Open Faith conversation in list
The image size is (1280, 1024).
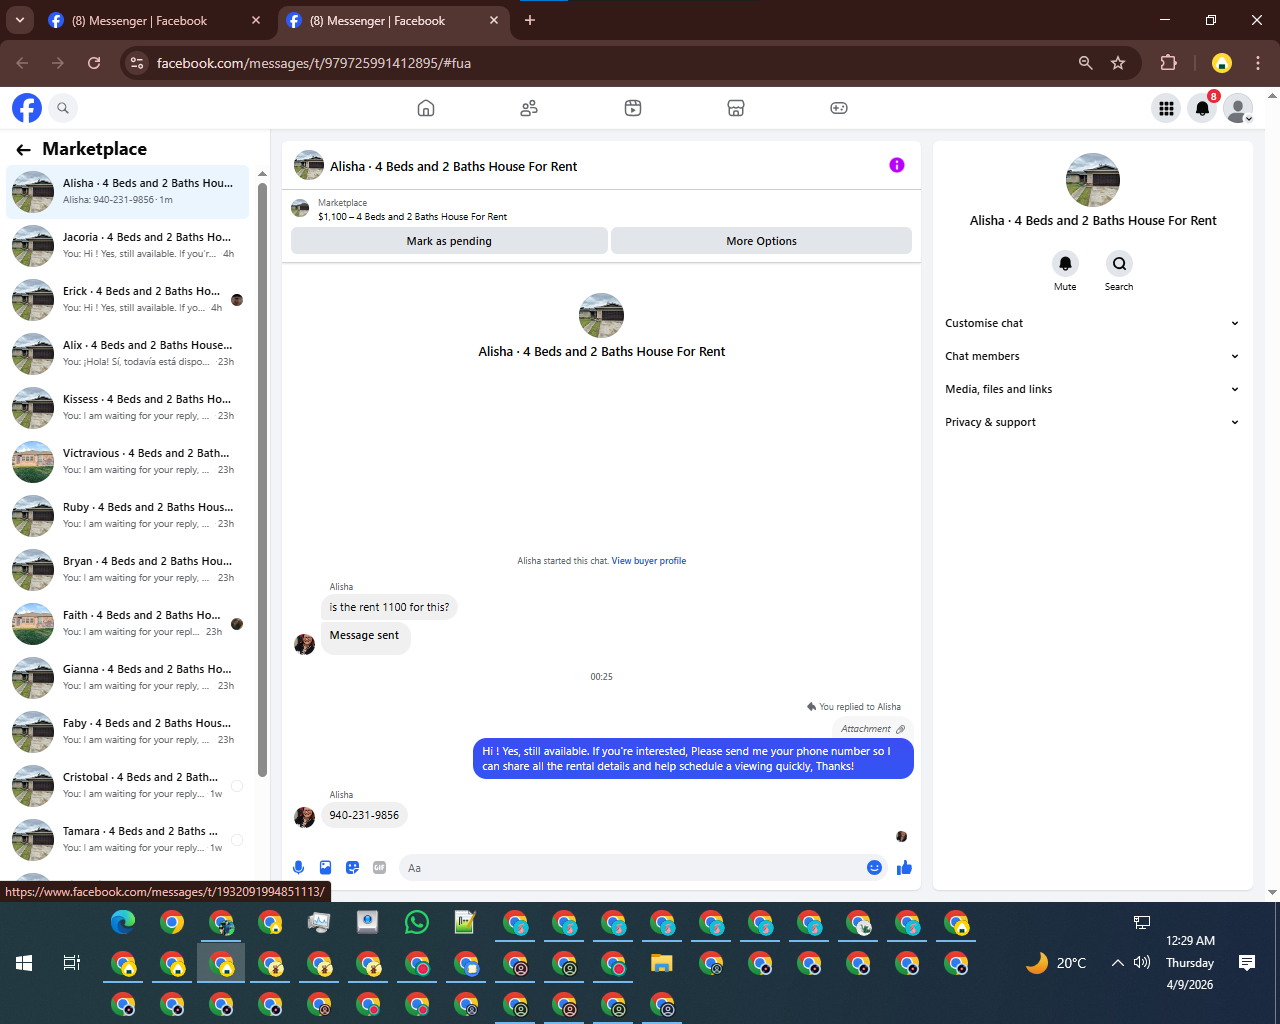[x=128, y=623]
